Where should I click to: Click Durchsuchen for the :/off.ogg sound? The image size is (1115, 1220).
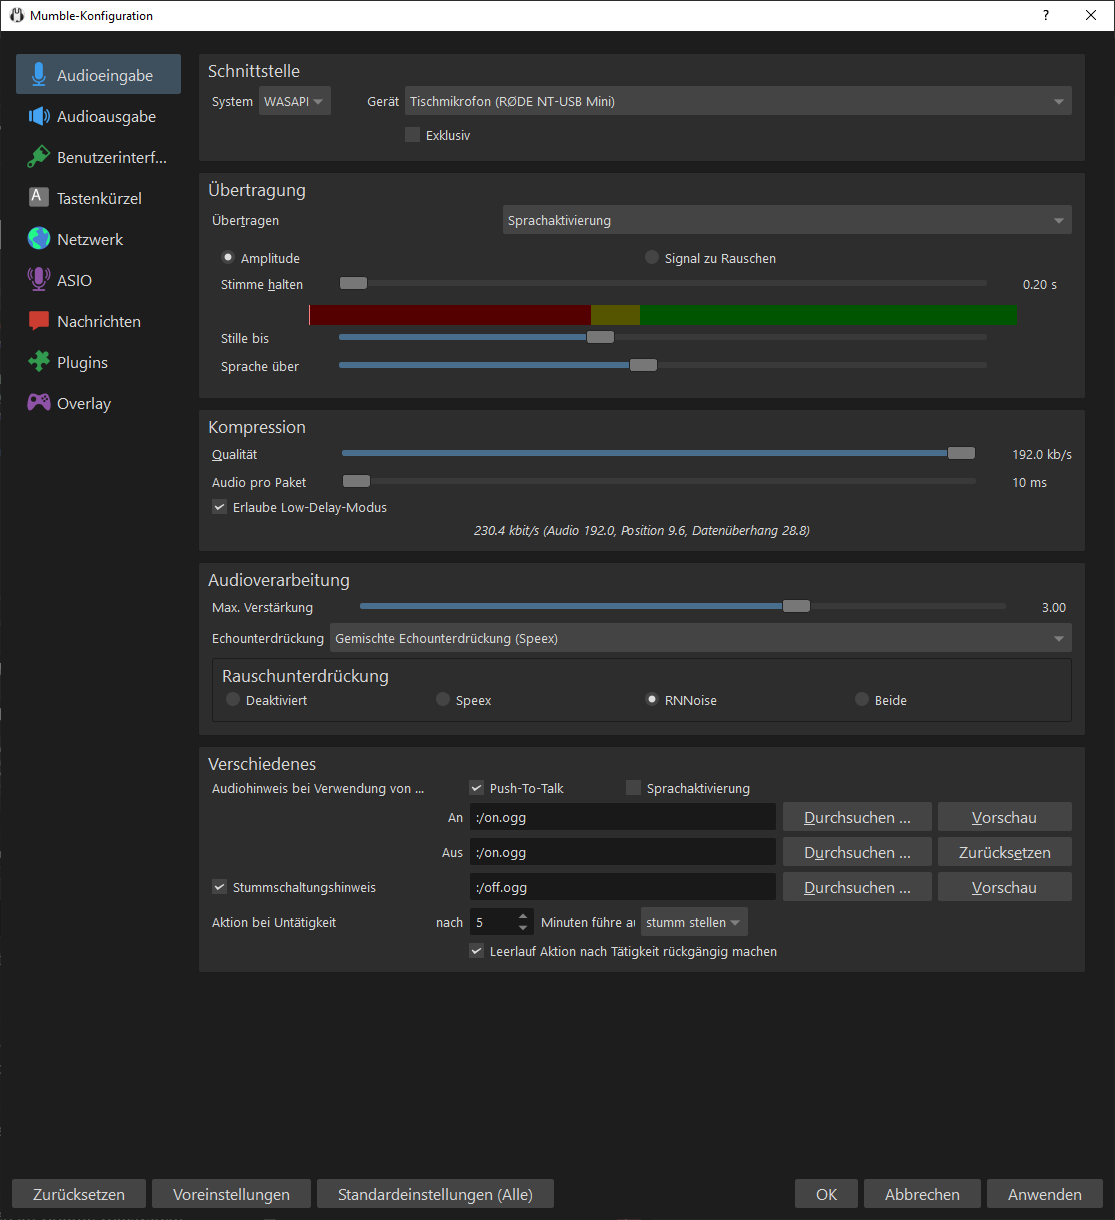857,887
